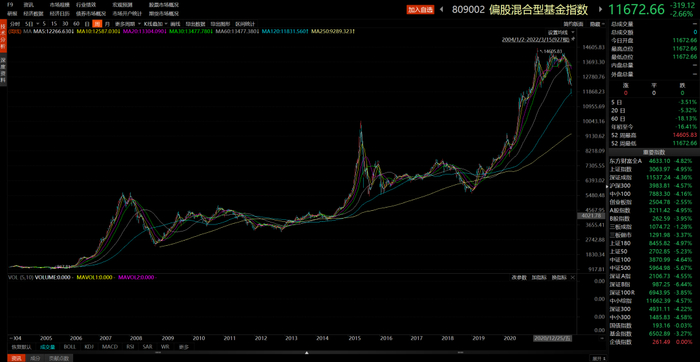This screenshot has height=362, width=700.
Task: Switch to 分时 intraday chart
Action: coord(15,23)
